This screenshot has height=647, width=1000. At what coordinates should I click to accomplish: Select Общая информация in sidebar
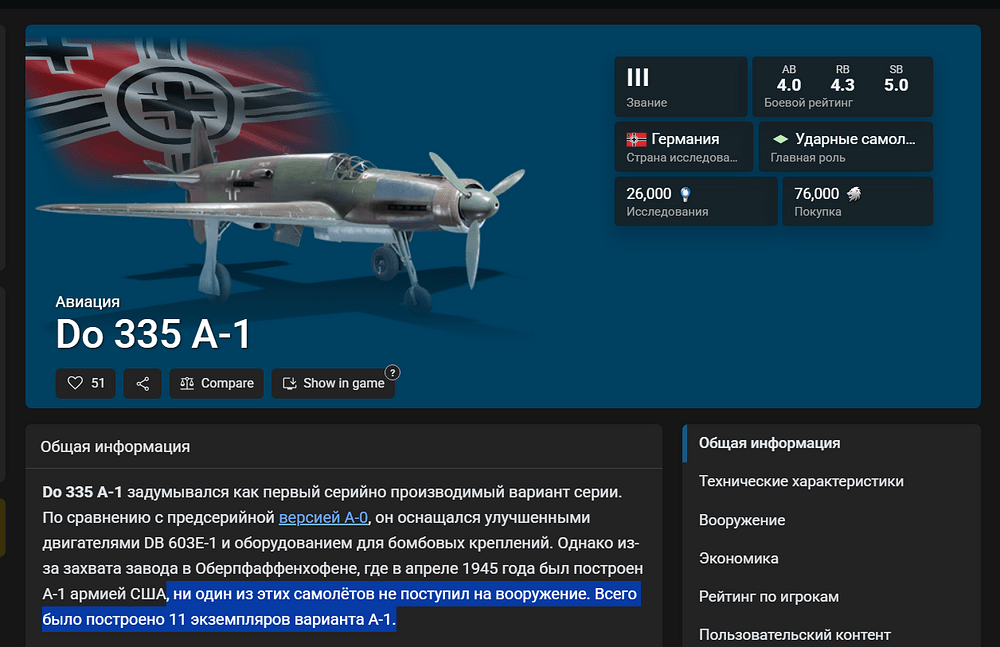click(x=769, y=443)
